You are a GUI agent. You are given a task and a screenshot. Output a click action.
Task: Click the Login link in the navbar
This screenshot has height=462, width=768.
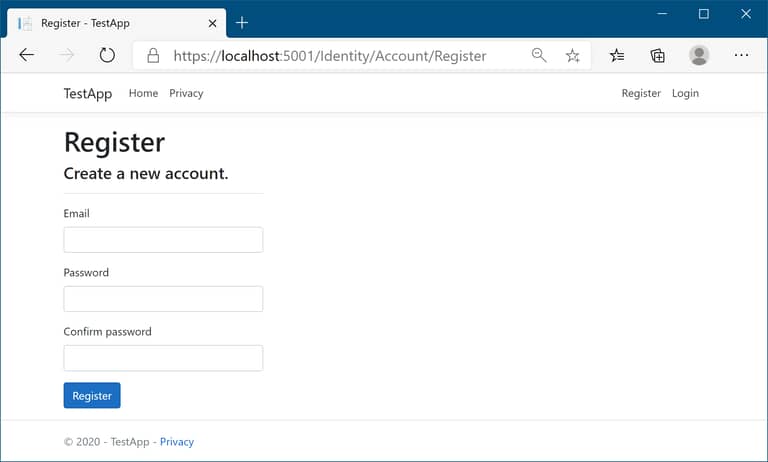pyautogui.click(x=685, y=93)
